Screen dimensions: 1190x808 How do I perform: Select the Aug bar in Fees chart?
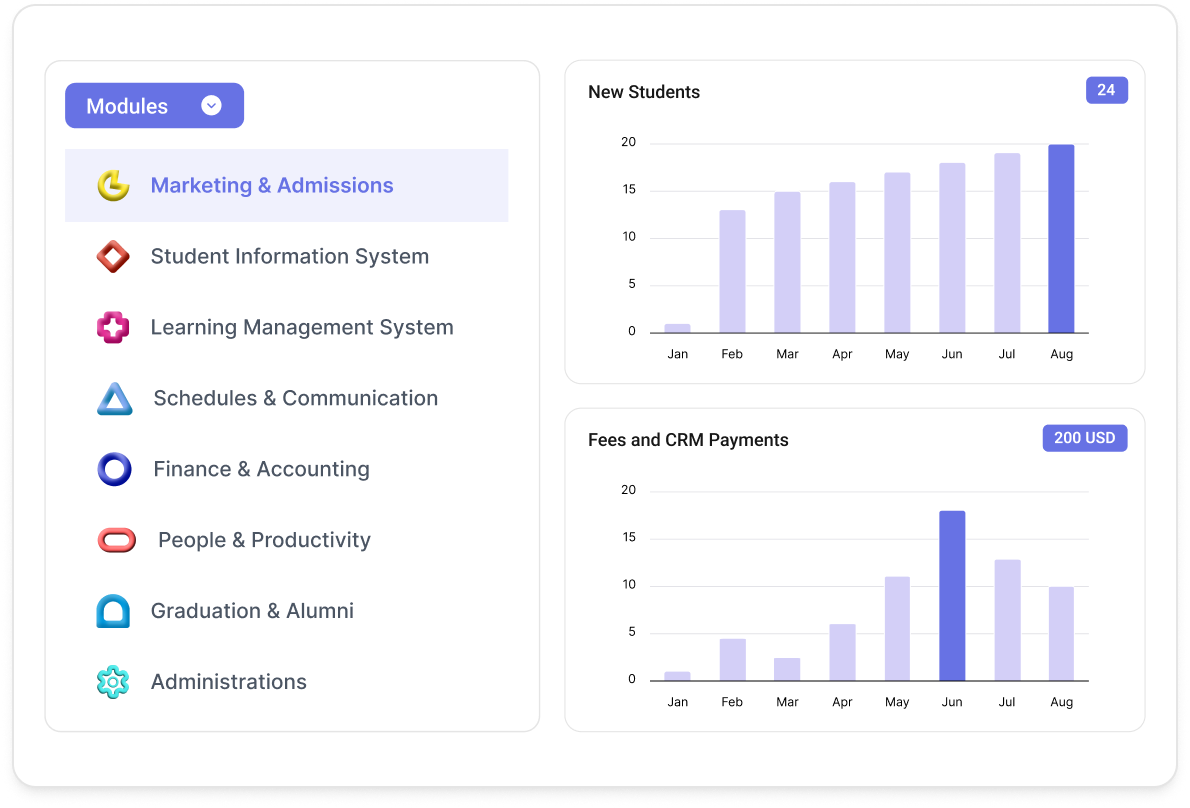click(x=1061, y=634)
